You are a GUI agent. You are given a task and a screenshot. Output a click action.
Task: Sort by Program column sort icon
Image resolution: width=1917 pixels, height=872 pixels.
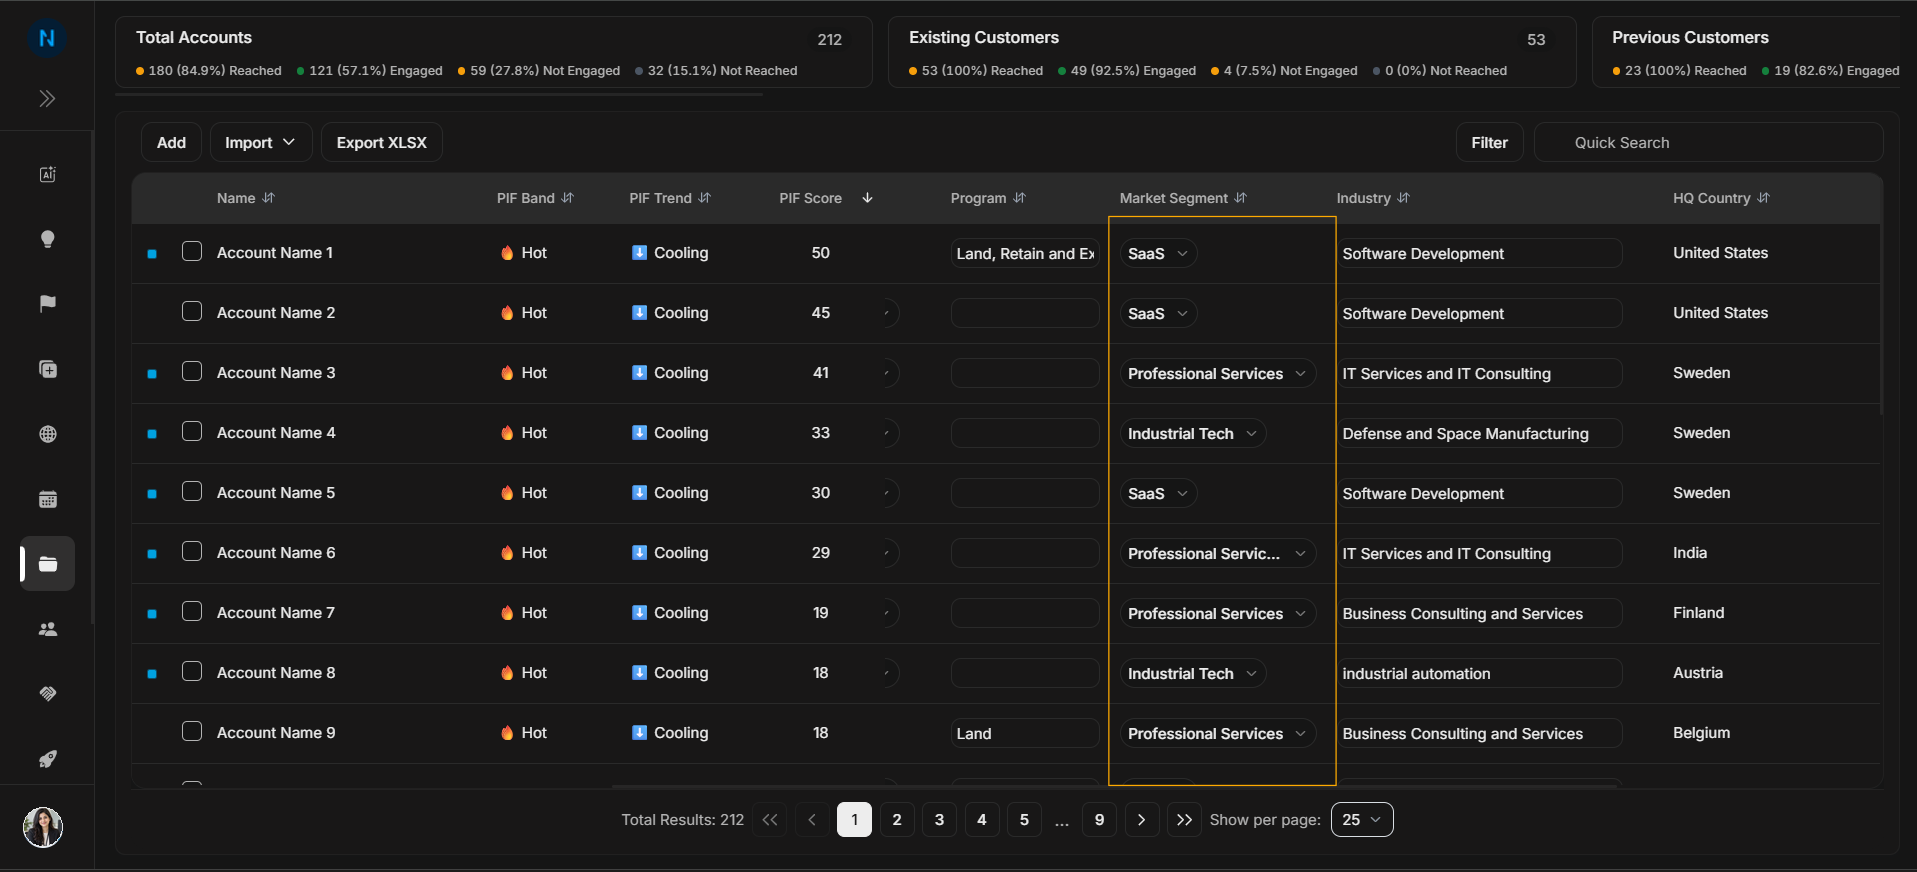[x=1019, y=198]
